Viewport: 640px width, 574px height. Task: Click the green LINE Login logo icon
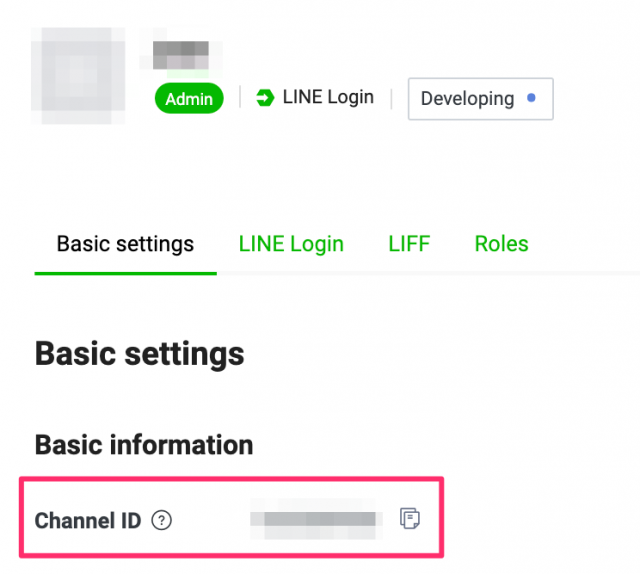point(265,98)
